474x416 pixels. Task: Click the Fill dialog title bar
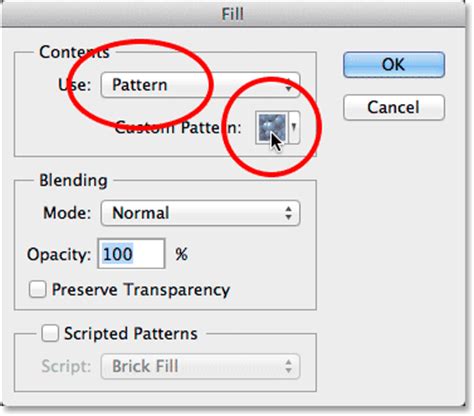233,13
